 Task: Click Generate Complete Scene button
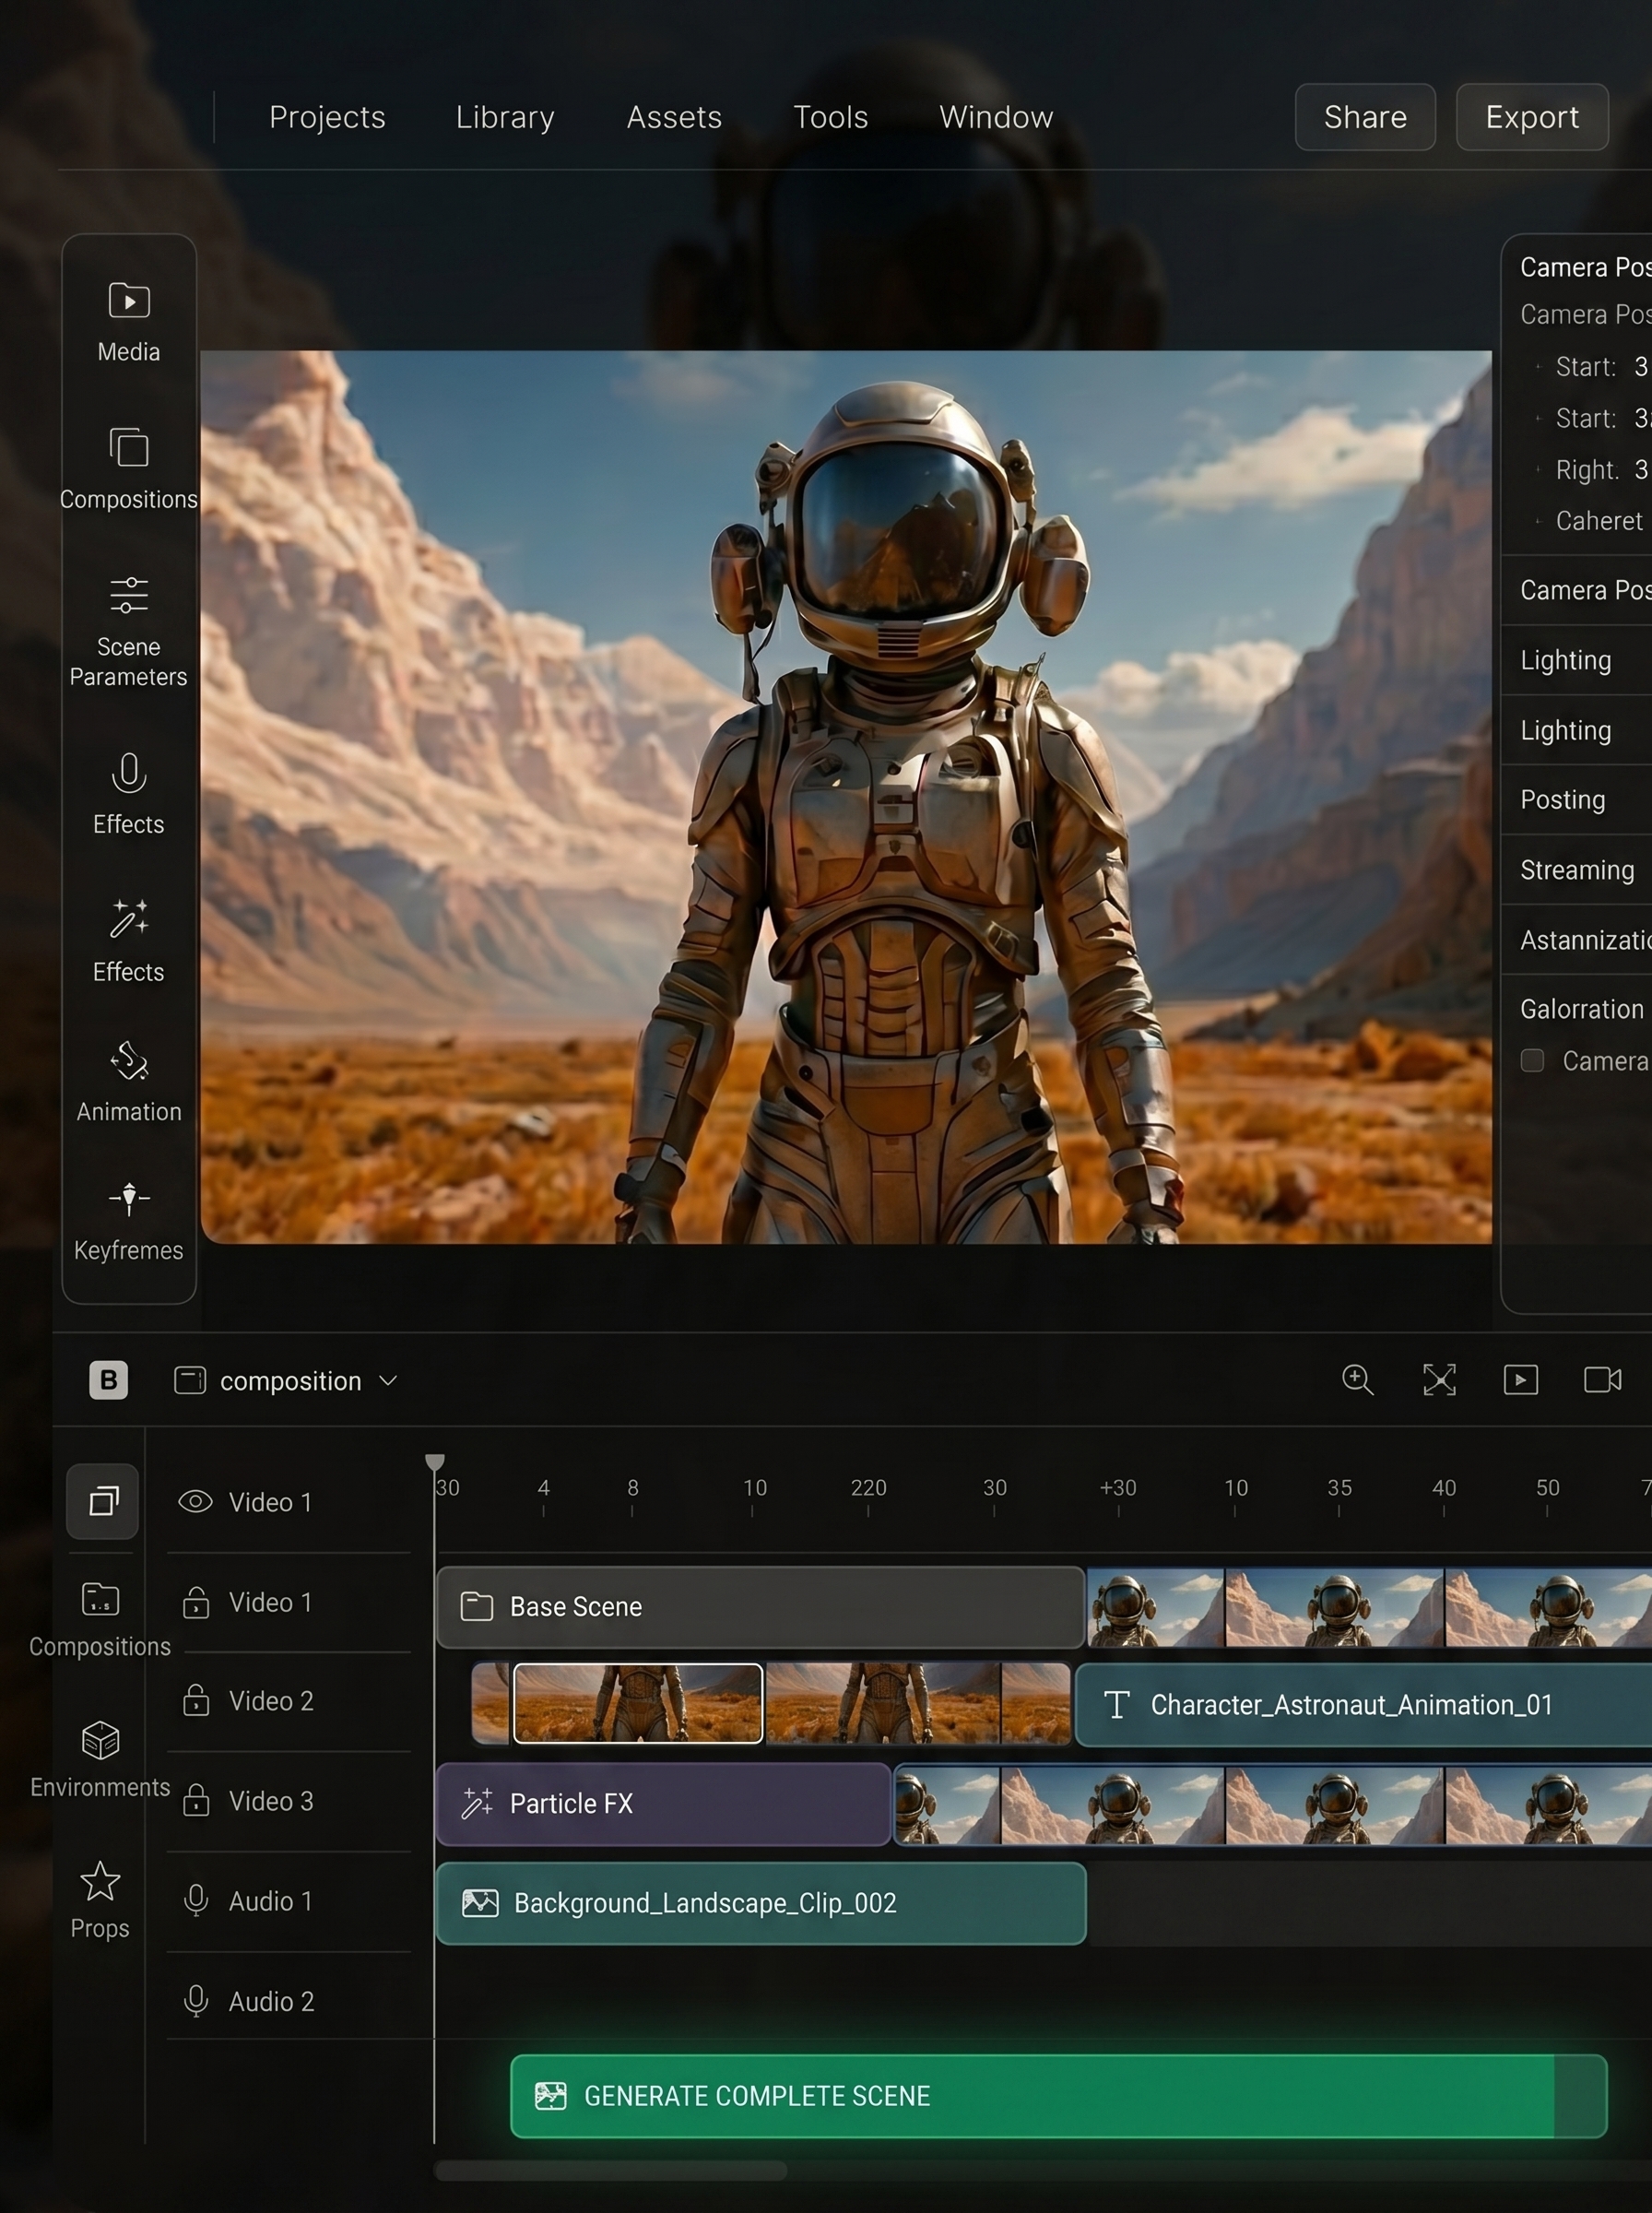pos(1058,2095)
